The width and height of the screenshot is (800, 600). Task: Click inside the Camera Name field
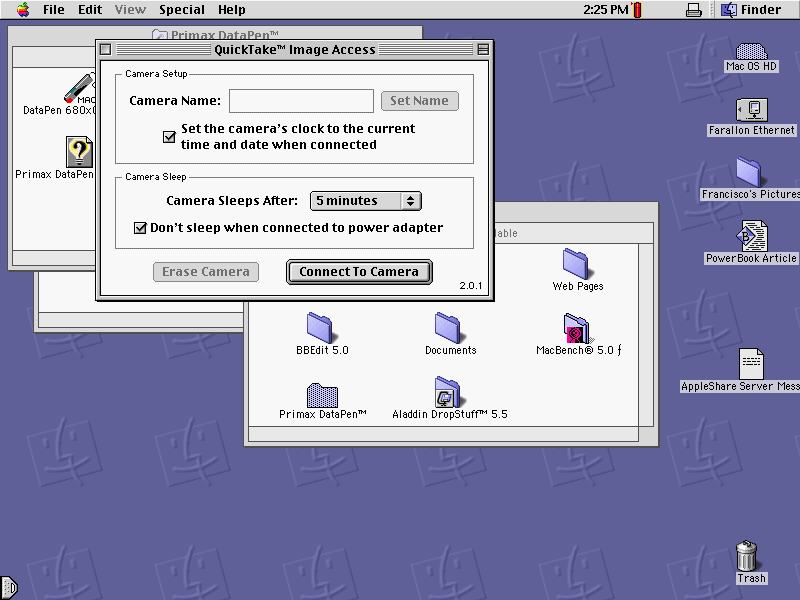301,100
